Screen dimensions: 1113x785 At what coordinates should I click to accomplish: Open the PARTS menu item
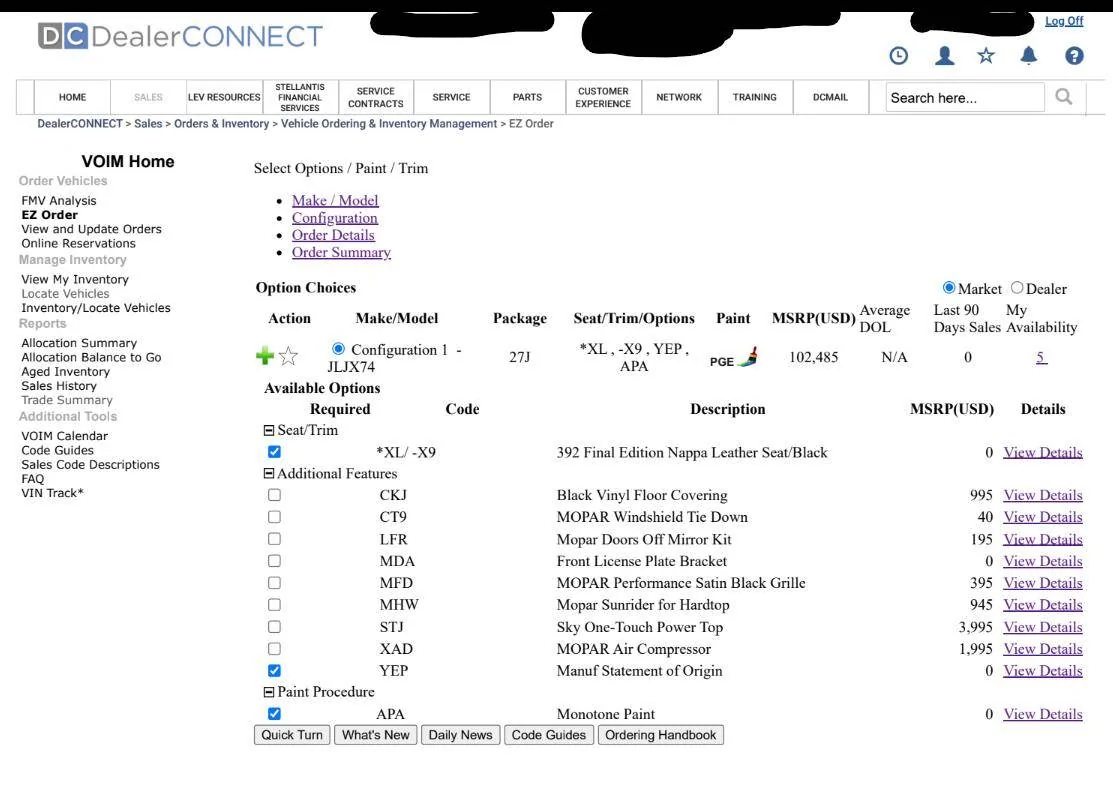pos(527,97)
